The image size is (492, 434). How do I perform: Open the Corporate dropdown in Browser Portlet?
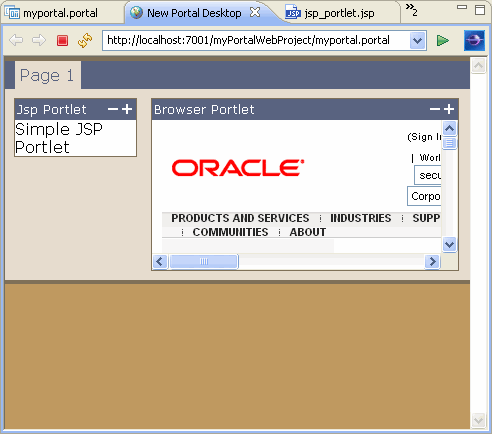click(424, 196)
